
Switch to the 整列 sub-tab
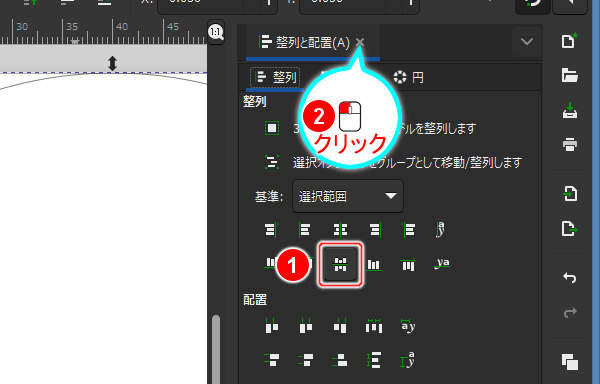(x=276, y=78)
